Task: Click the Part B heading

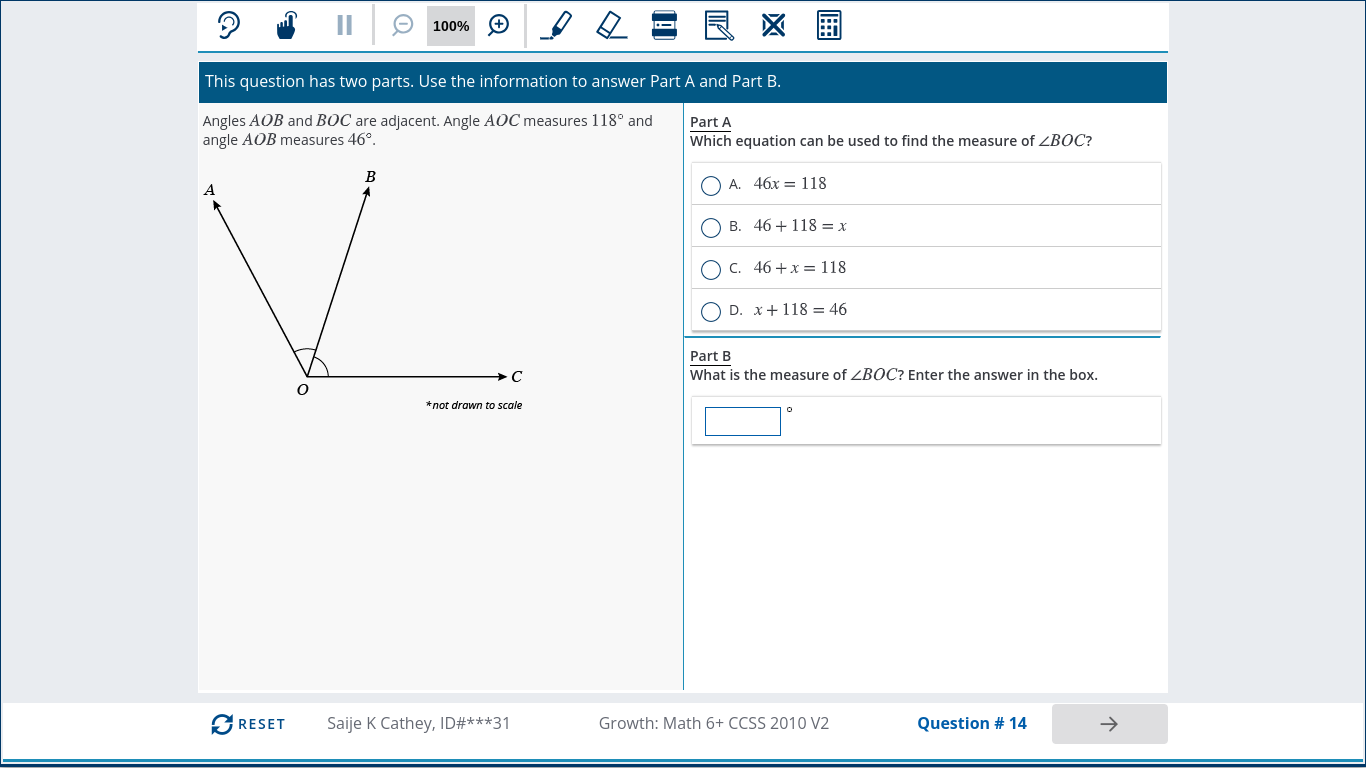Action: click(711, 356)
